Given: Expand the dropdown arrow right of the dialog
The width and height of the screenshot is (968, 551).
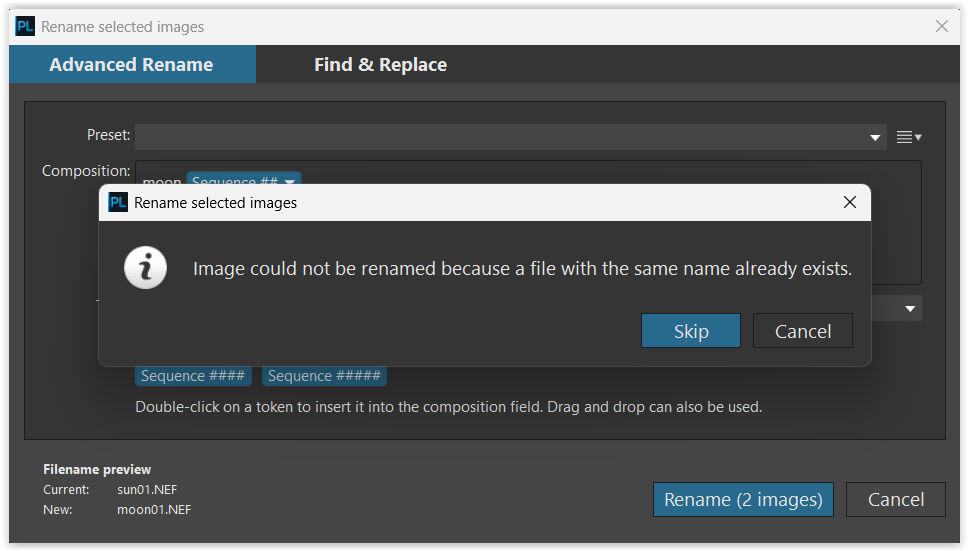Looking at the screenshot, I should (x=910, y=309).
